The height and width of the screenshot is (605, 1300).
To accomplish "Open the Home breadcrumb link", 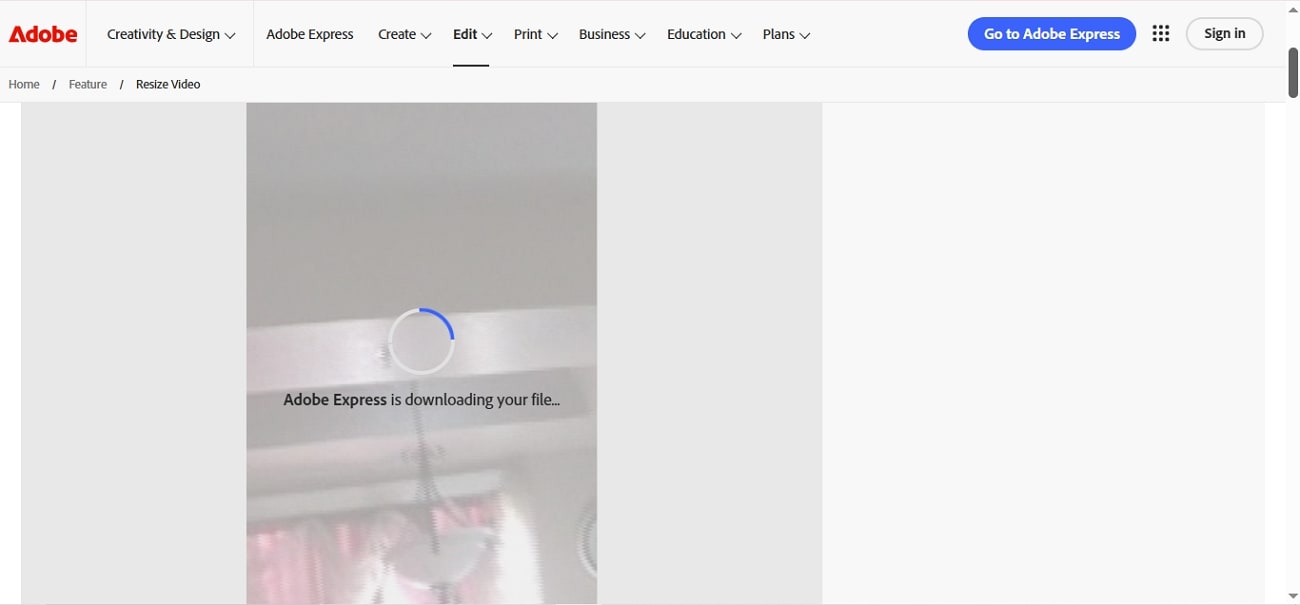I will tap(23, 84).
